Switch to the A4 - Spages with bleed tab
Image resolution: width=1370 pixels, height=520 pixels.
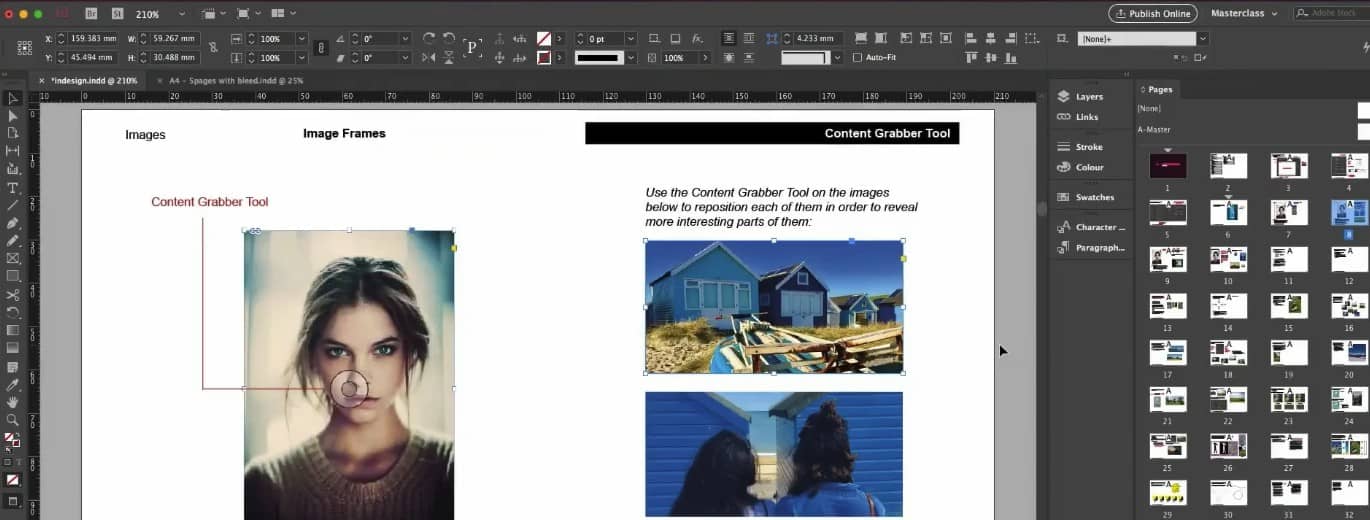236,80
